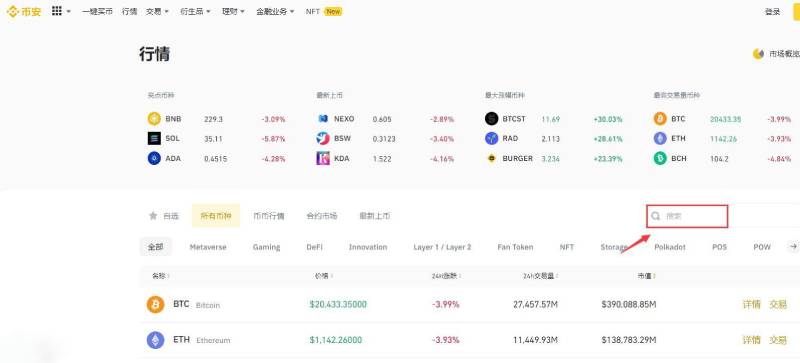Click the ETH price $1,142.26000
The image size is (800, 363).
point(336,340)
